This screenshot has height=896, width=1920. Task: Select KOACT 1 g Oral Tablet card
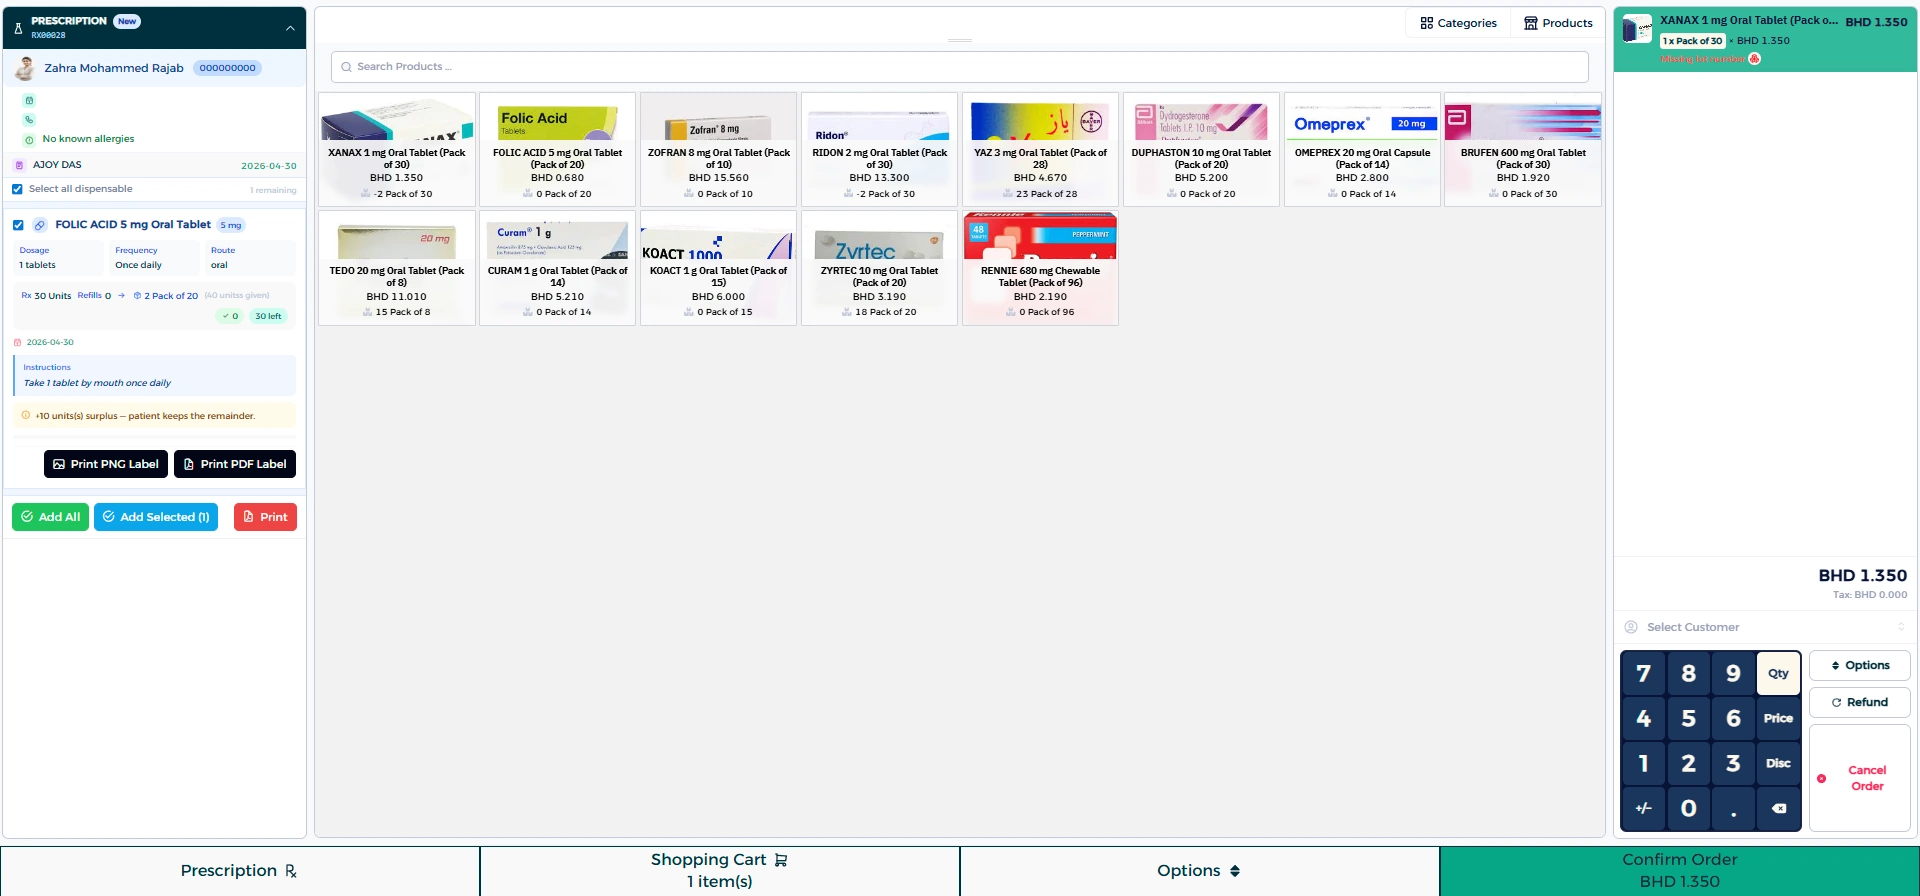tap(719, 268)
